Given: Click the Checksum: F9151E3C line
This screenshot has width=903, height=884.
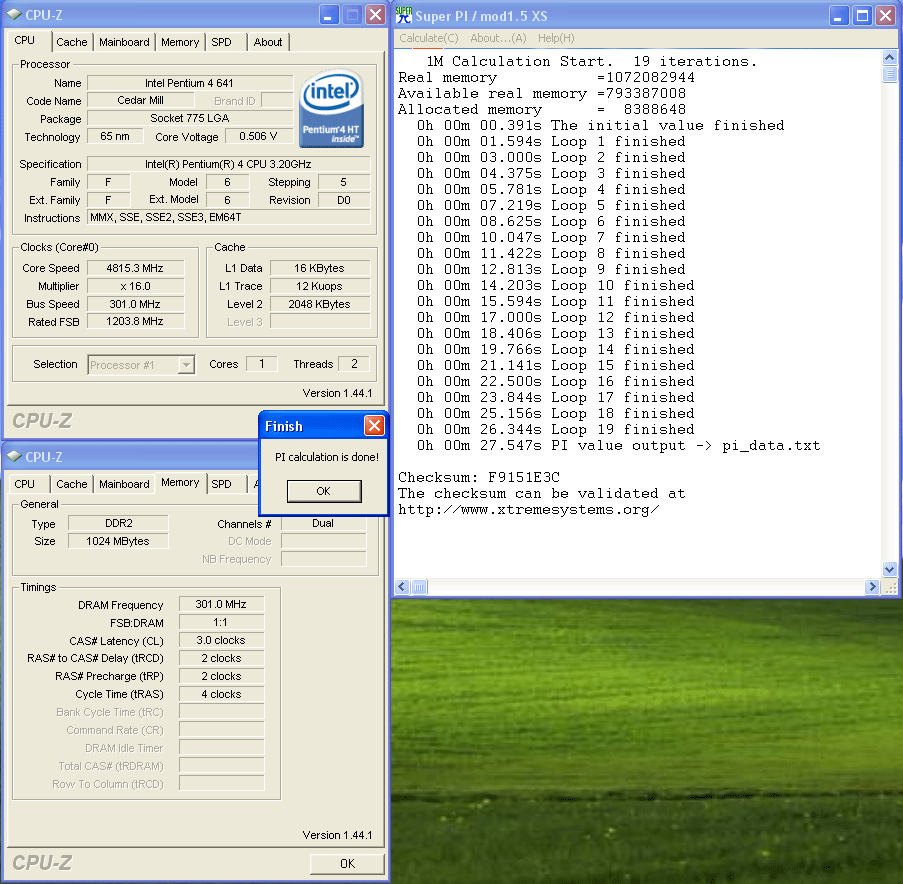Looking at the screenshot, I should click(479, 477).
